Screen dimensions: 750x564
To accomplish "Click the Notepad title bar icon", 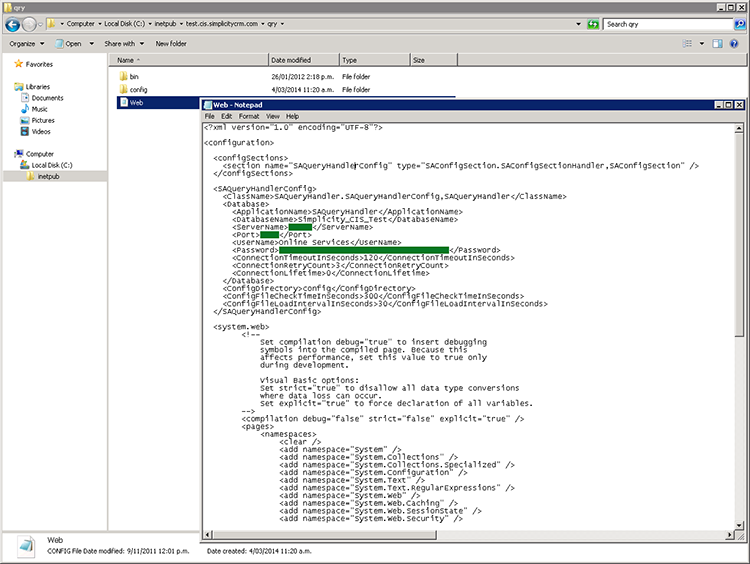I will pyautogui.click(x=208, y=105).
